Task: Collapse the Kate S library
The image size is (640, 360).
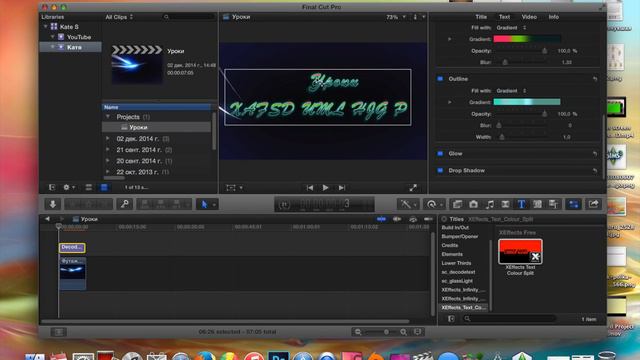Action: click(x=45, y=27)
